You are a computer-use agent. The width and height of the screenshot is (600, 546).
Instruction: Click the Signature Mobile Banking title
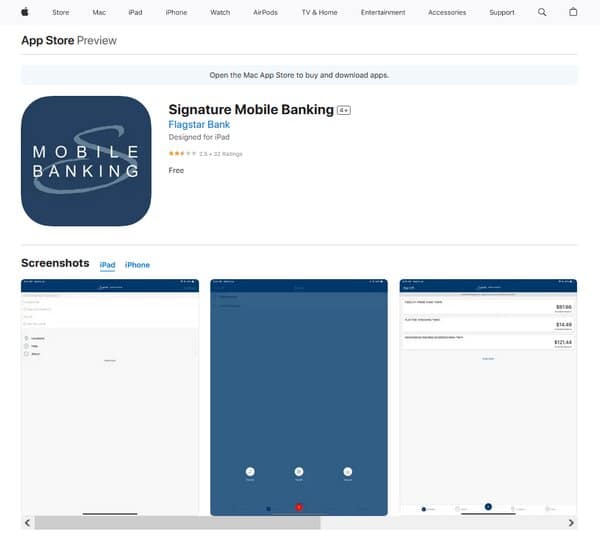(x=251, y=110)
